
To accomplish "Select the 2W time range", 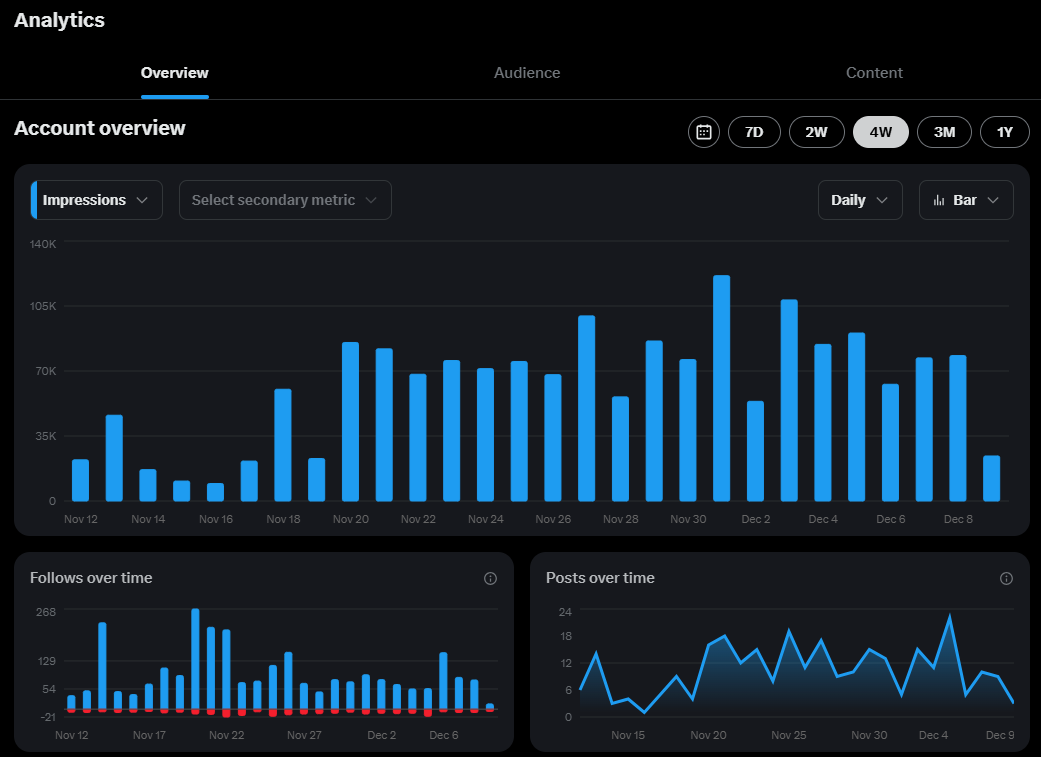I will (817, 132).
